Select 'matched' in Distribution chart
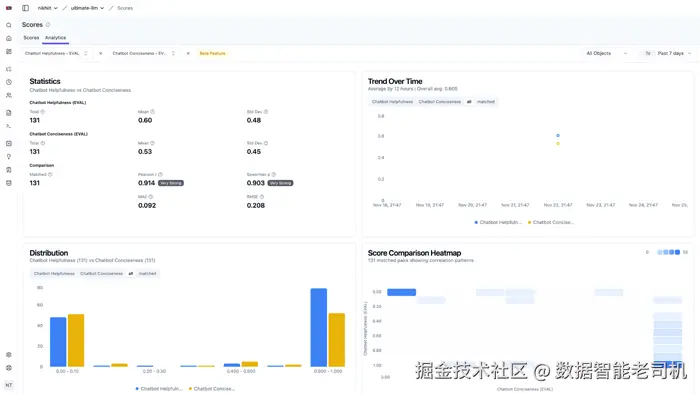This screenshot has height=394, width=700. coord(147,274)
